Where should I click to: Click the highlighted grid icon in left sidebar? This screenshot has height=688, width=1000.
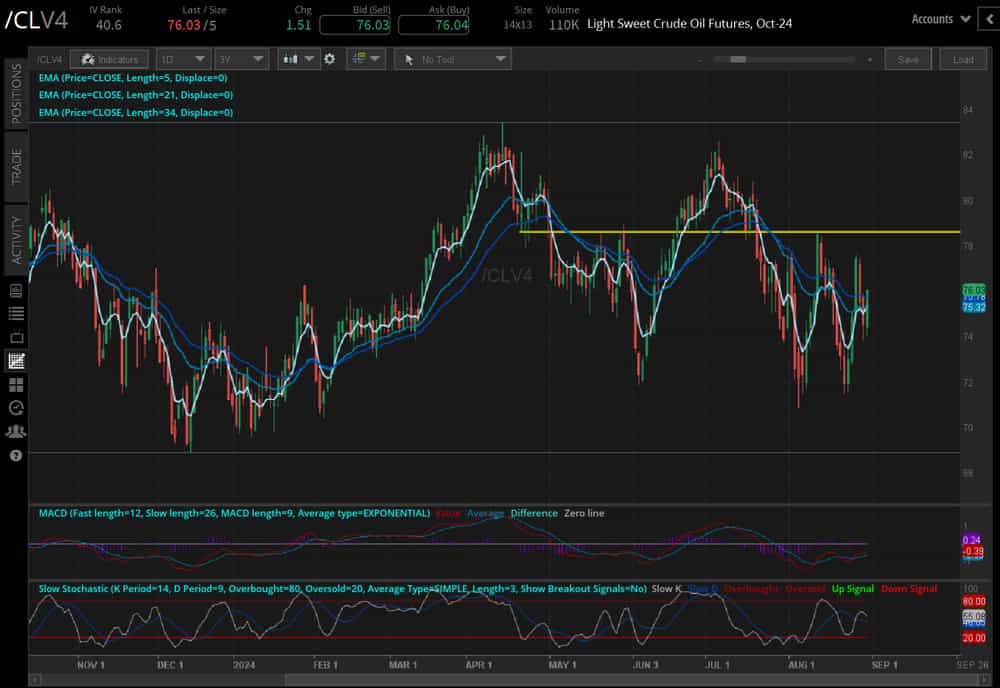[x=14, y=361]
